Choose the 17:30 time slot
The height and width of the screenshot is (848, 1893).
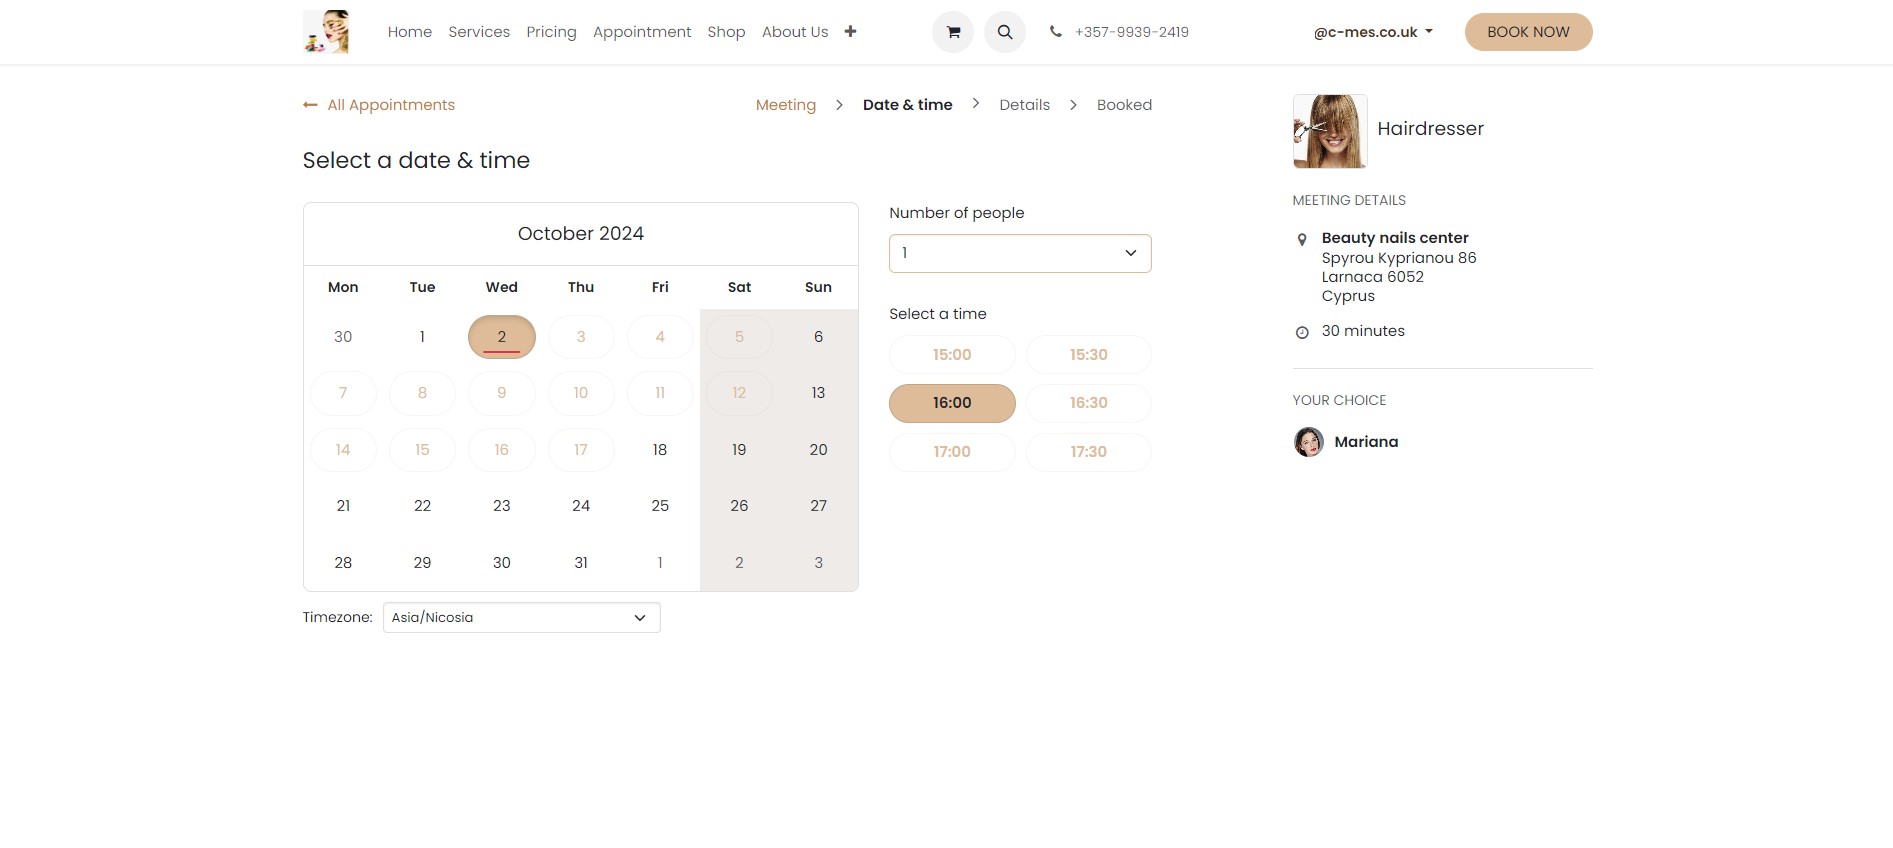(1088, 452)
